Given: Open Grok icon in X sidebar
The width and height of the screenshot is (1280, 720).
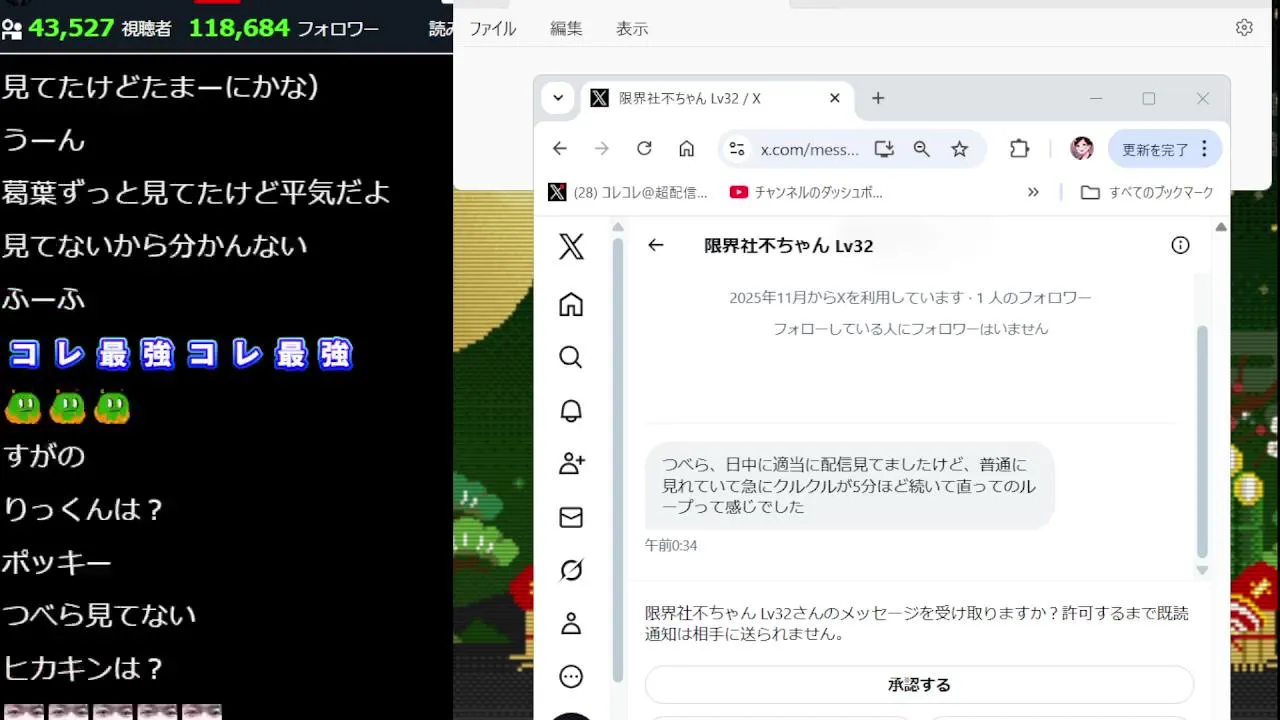Looking at the screenshot, I should 571,570.
